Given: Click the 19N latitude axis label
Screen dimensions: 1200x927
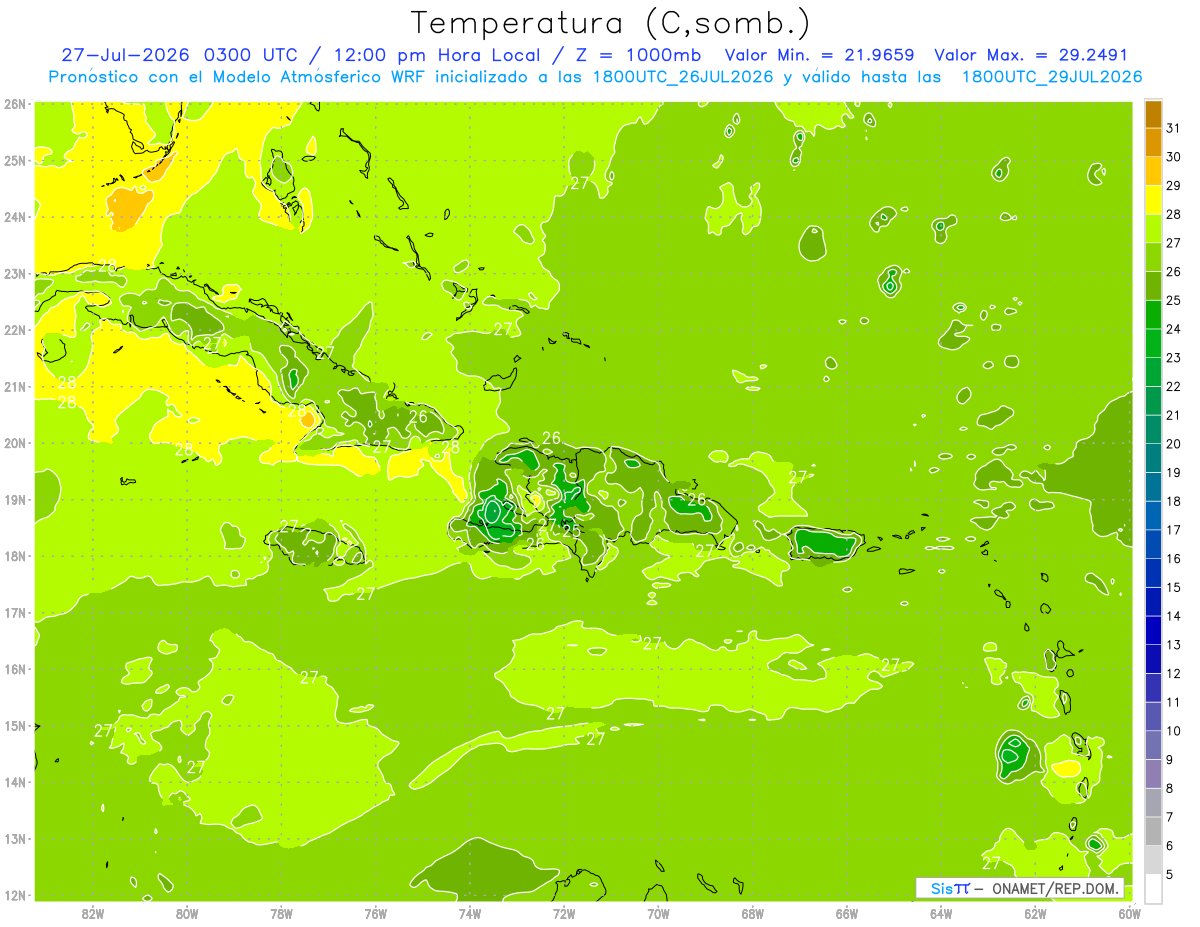Looking at the screenshot, I should pyautogui.click(x=14, y=500).
